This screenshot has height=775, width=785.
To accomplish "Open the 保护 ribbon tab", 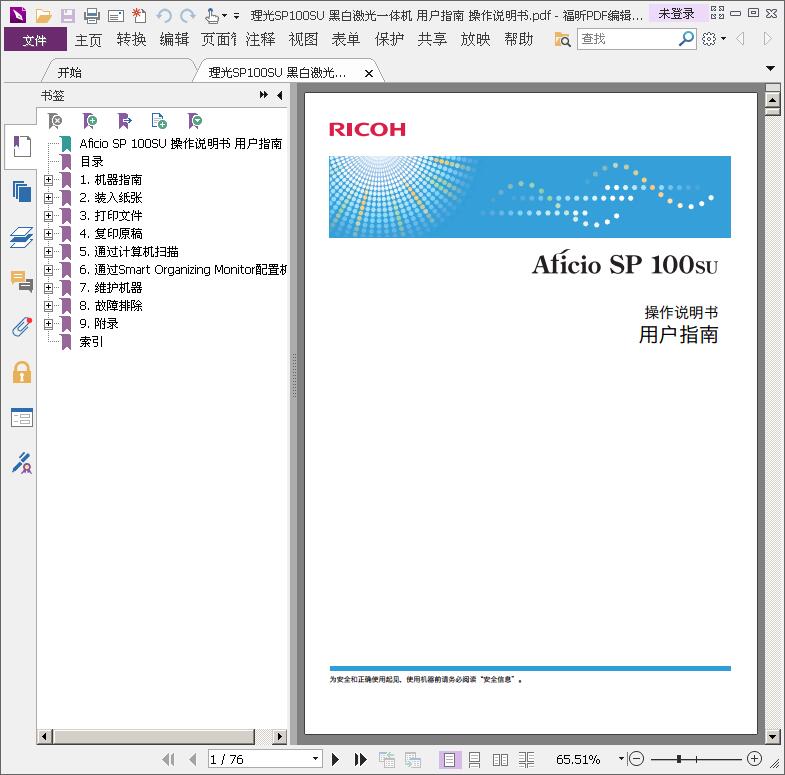I will 389,40.
